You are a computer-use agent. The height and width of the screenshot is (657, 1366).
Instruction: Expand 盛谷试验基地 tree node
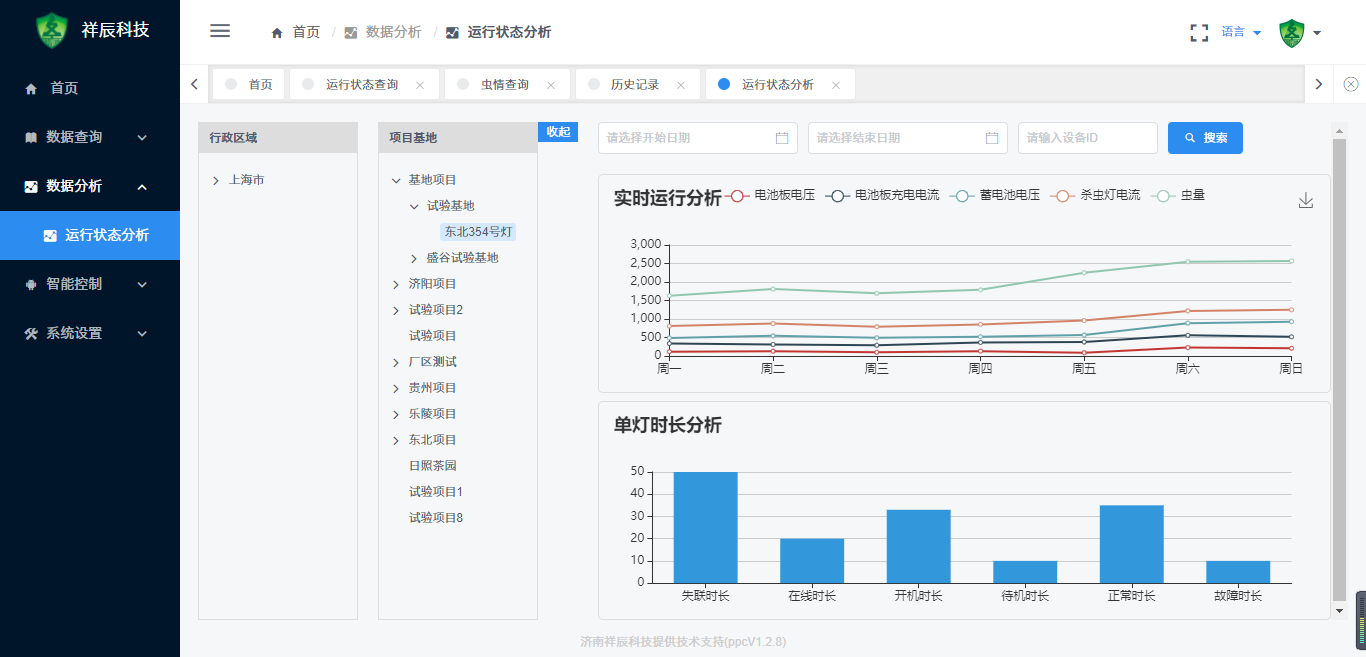click(x=415, y=258)
